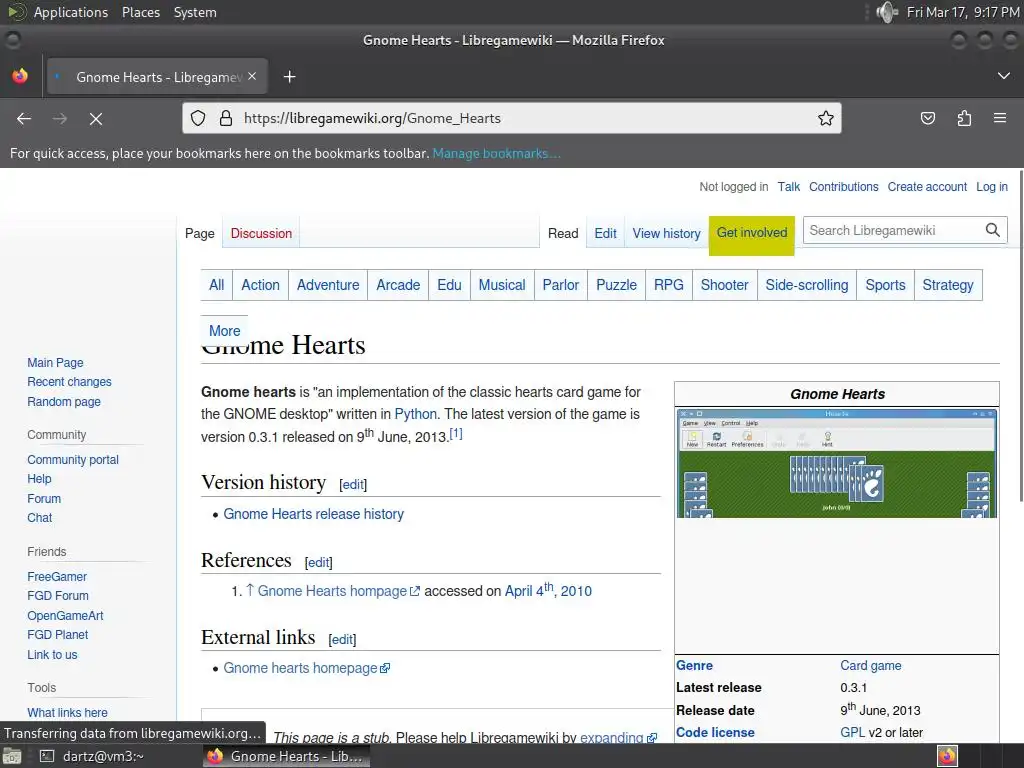The image size is (1024, 768).
Task: Open the Forum sidebar link
Action: pyautogui.click(x=44, y=499)
